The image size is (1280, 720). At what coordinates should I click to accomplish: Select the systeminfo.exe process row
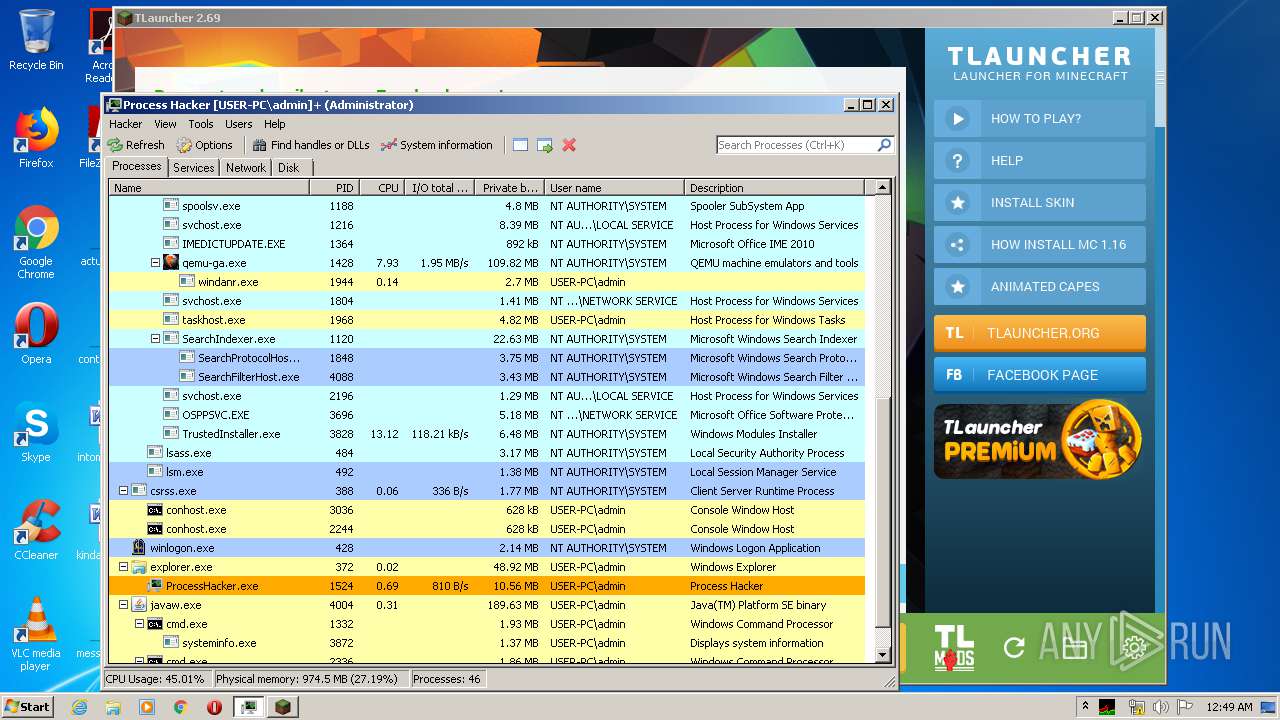tap(487, 643)
